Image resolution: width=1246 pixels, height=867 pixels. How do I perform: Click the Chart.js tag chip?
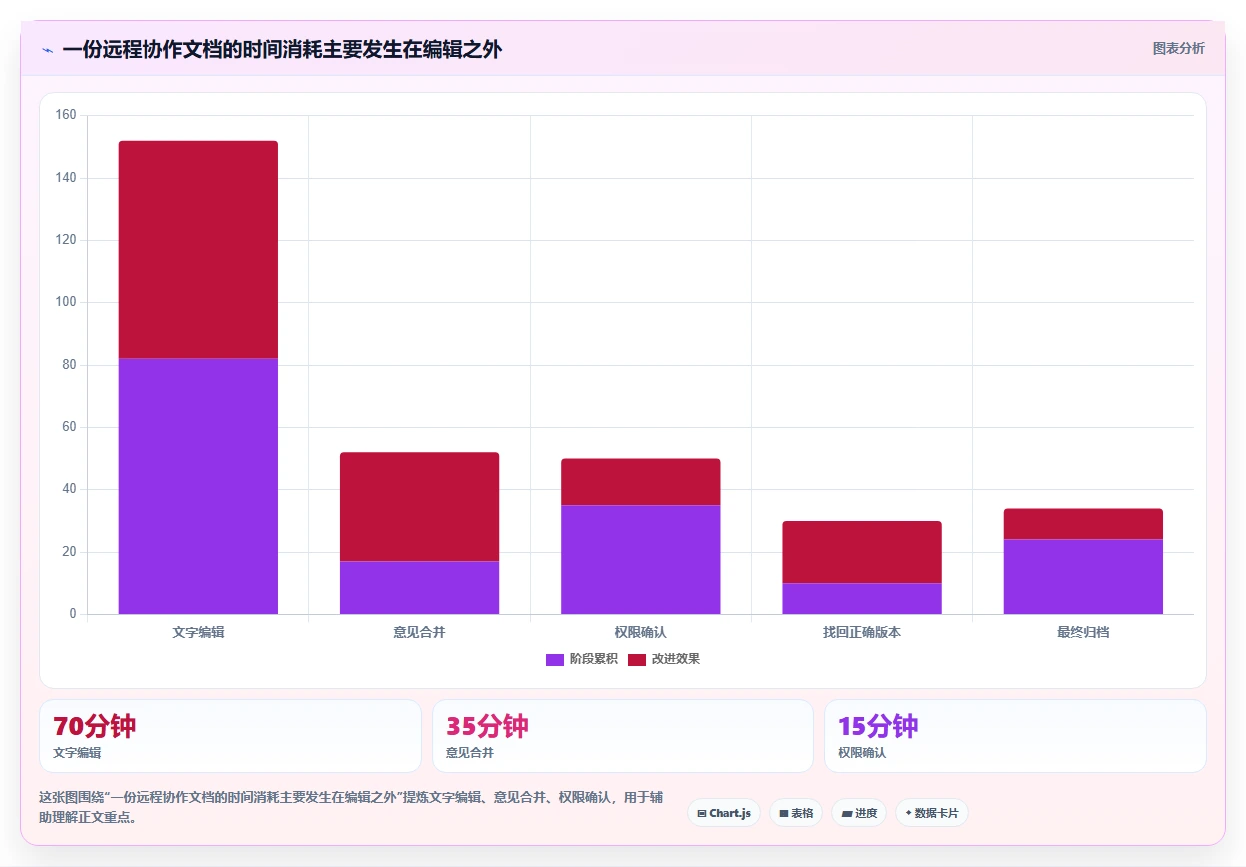(x=724, y=813)
